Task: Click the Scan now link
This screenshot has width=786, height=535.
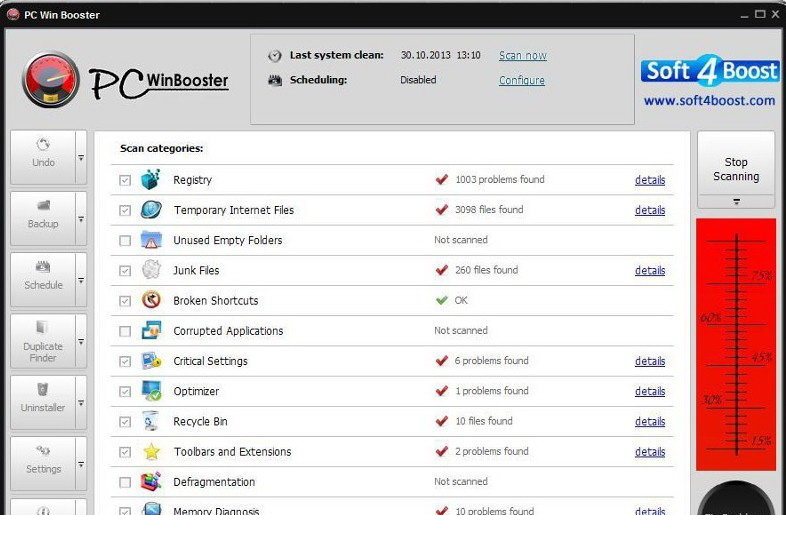Action: click(x=522, y=56)
